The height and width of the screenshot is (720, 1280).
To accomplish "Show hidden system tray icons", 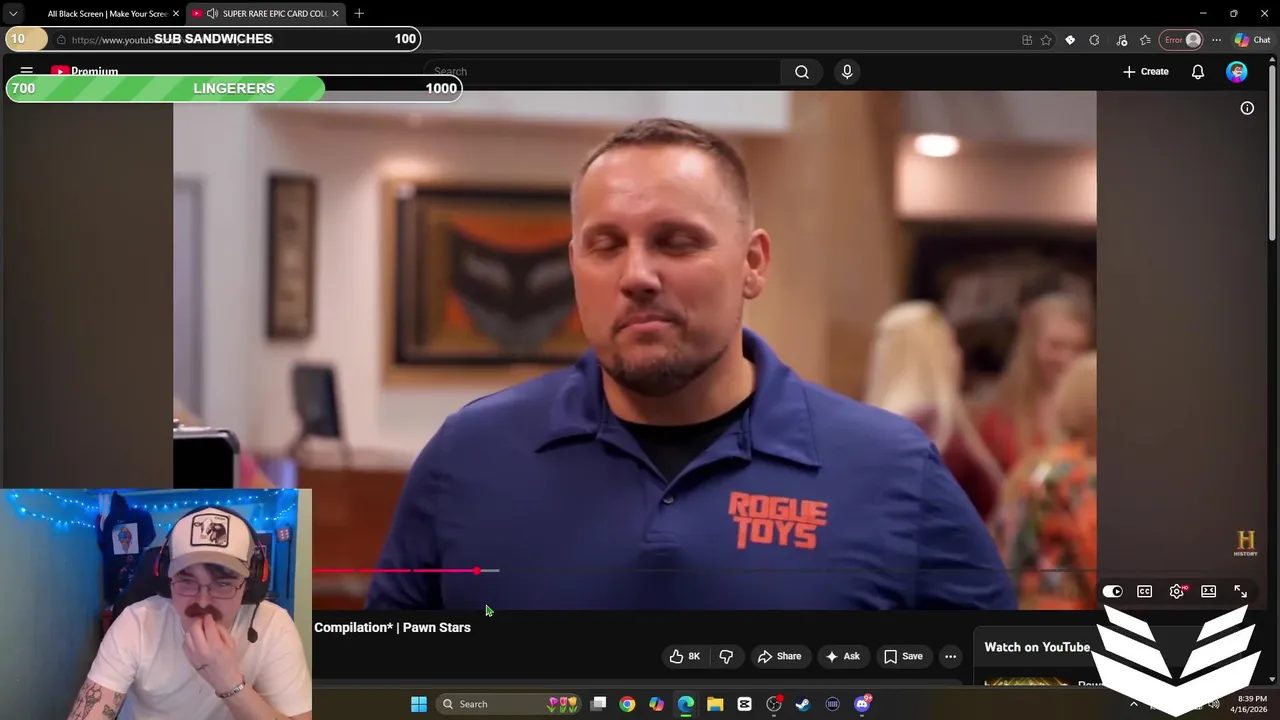I will (x=1133, y=704).
